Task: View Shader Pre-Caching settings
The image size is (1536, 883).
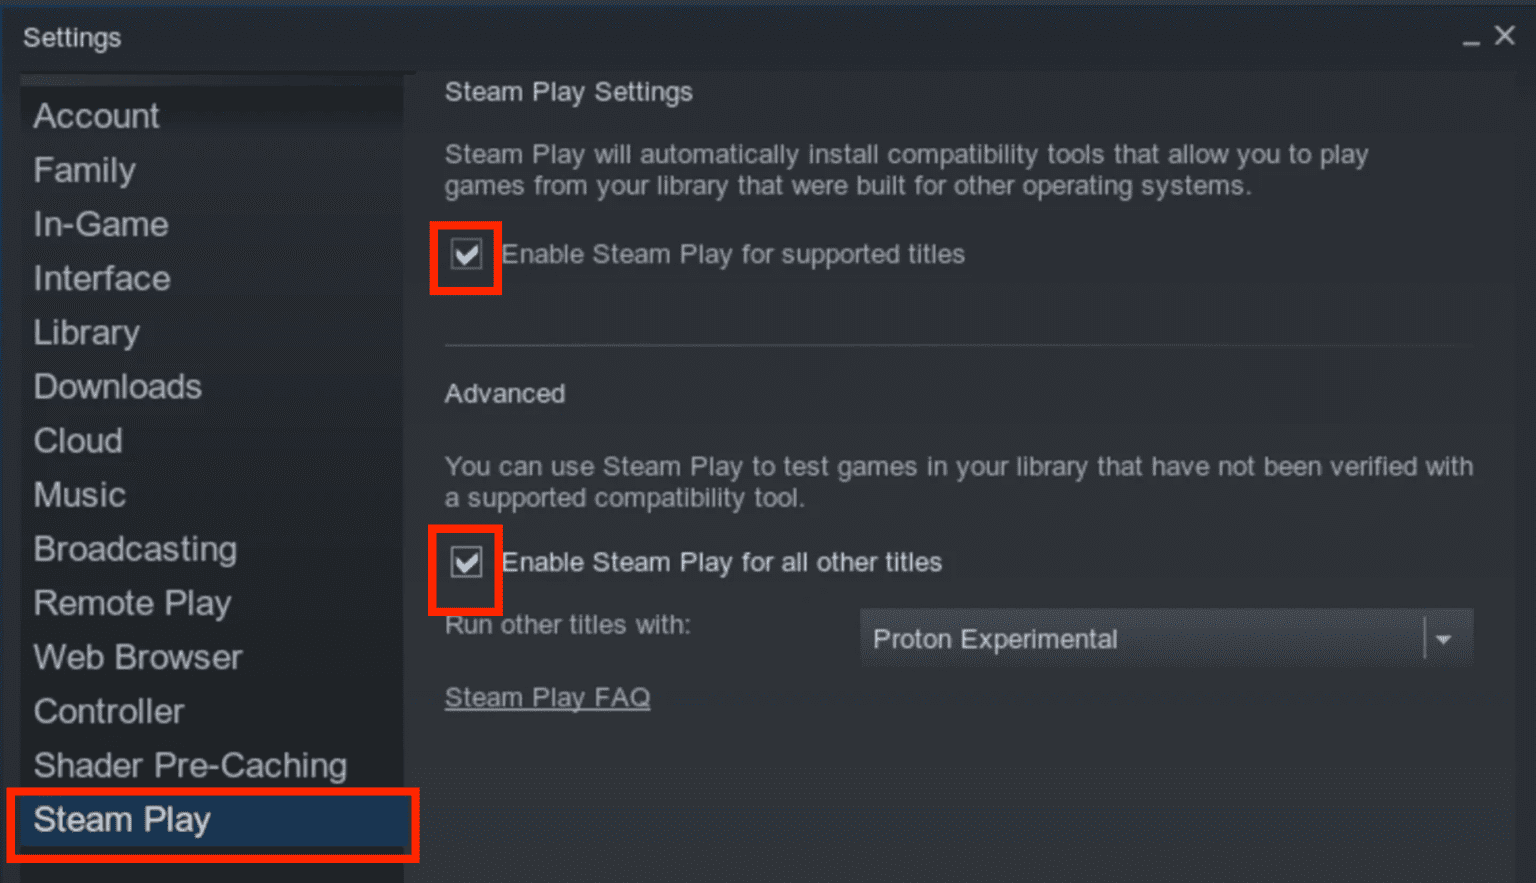Action: coord(190,765)
